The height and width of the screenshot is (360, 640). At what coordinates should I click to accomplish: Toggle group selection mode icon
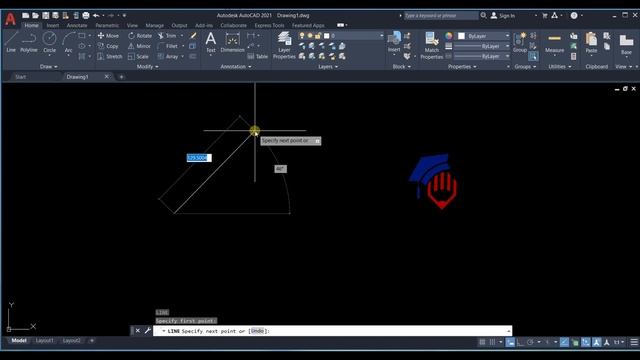coord(533,56)
